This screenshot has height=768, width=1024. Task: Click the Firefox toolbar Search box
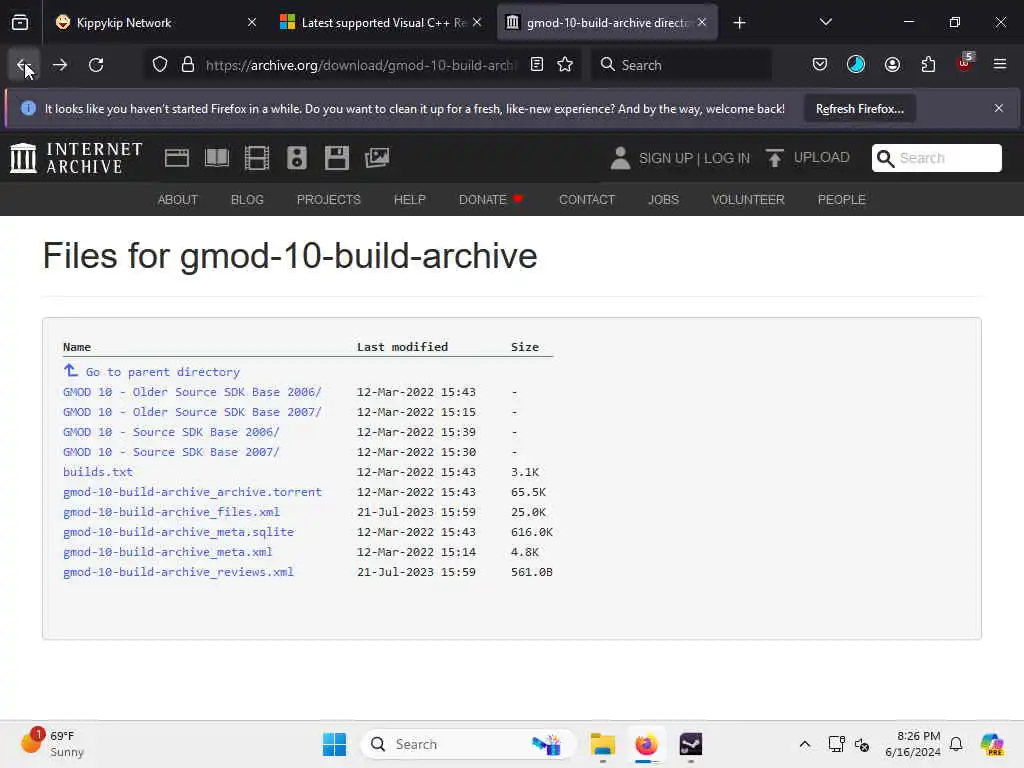coord(681,65)
